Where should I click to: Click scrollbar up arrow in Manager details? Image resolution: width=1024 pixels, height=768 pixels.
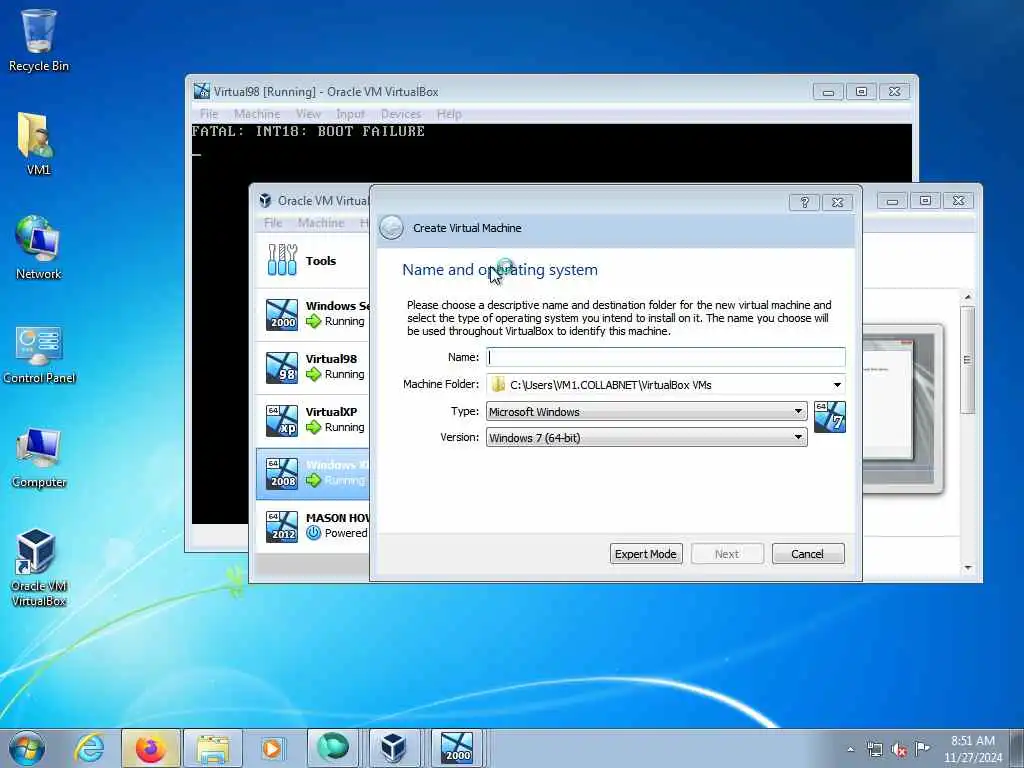(x=968, y=297)
